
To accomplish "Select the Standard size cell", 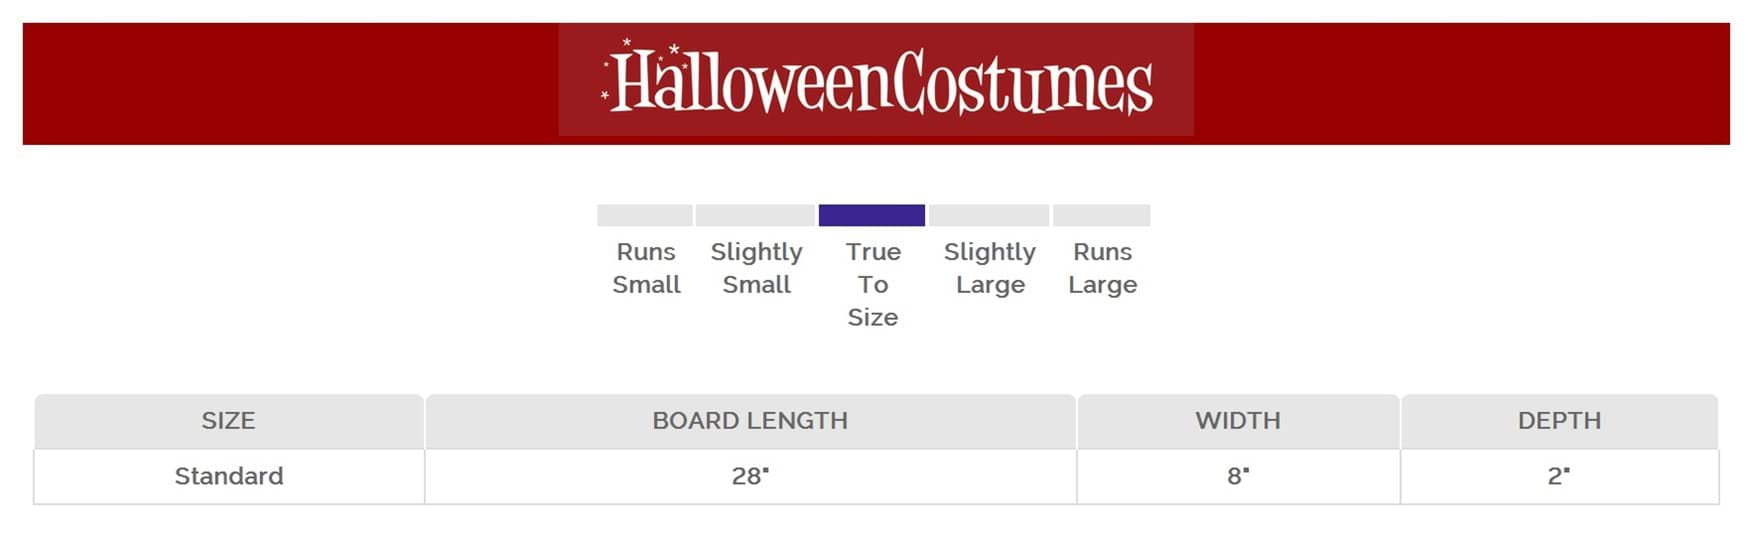I will coord(229,476).
